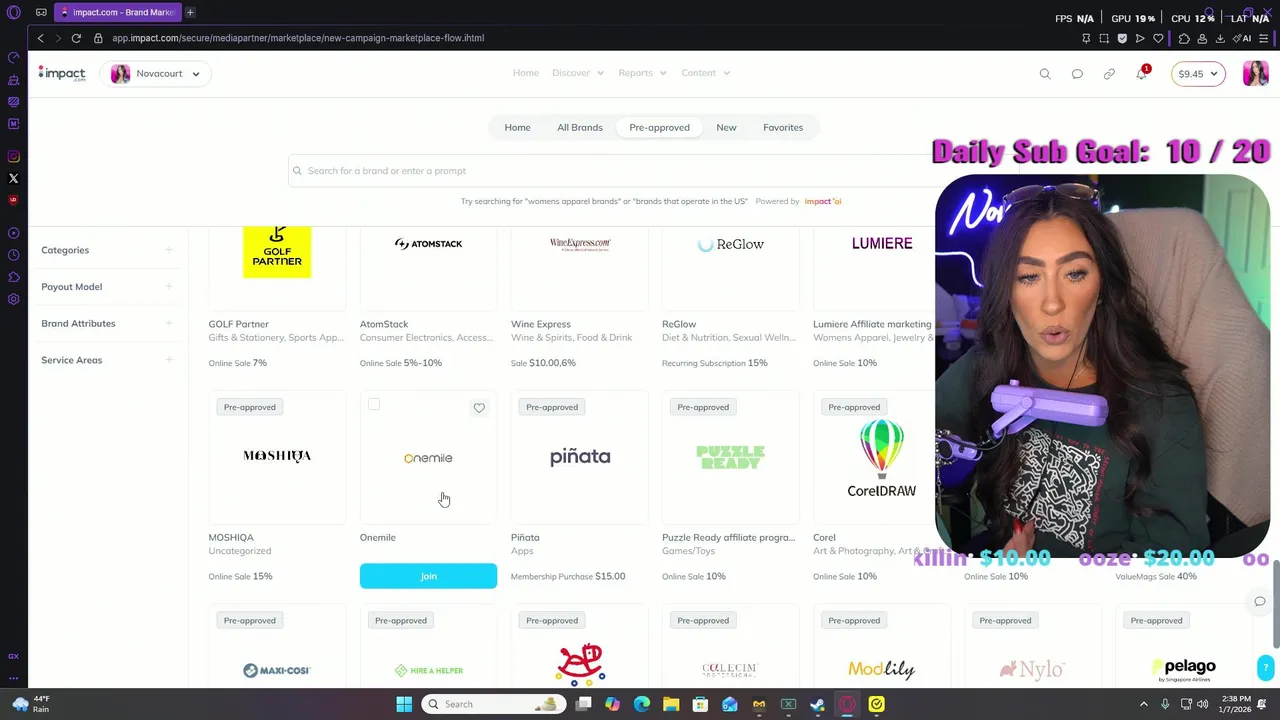Favorite Onemile with the heart icon

479,407
